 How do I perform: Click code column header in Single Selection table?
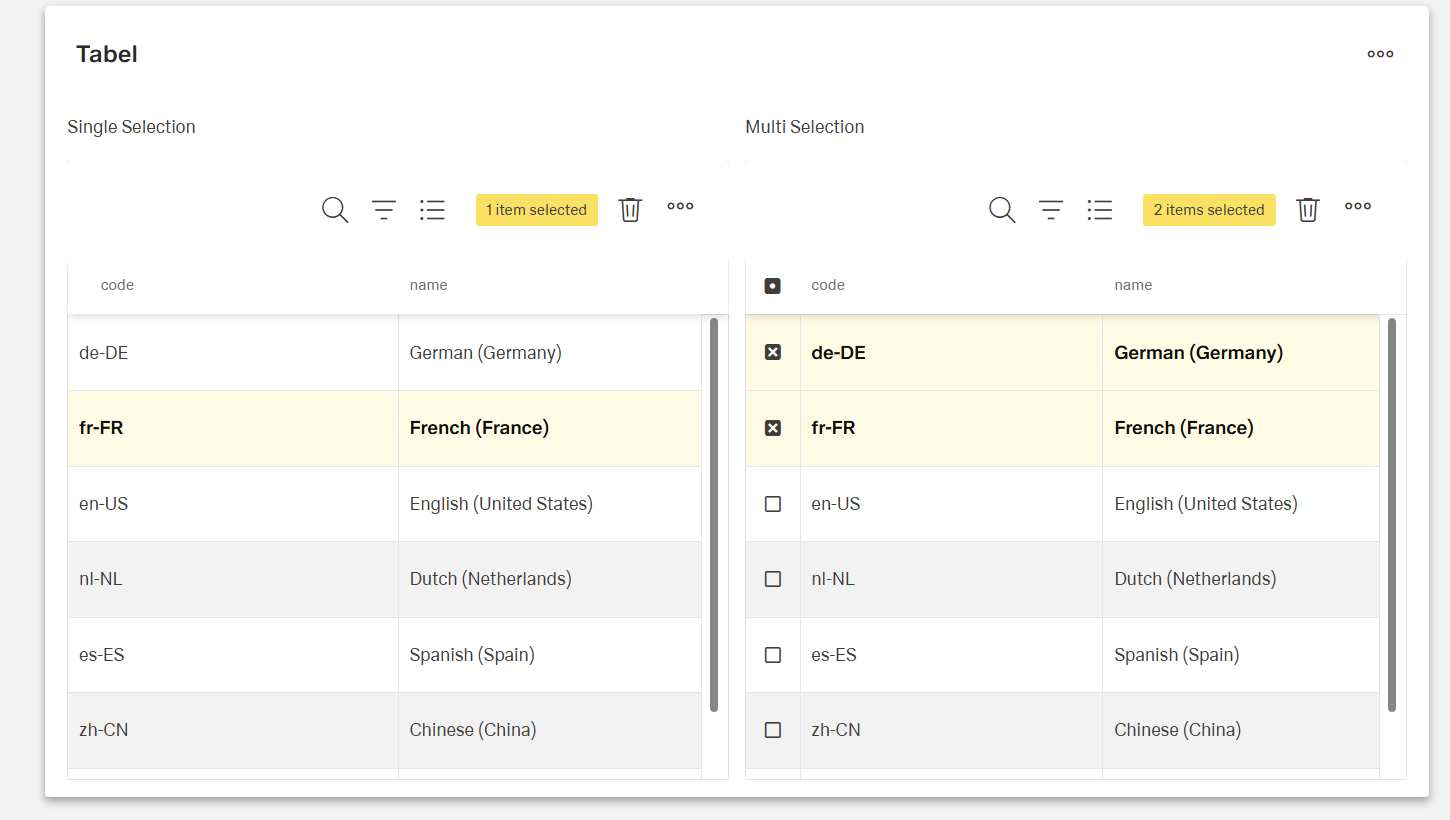coord(117,286)
